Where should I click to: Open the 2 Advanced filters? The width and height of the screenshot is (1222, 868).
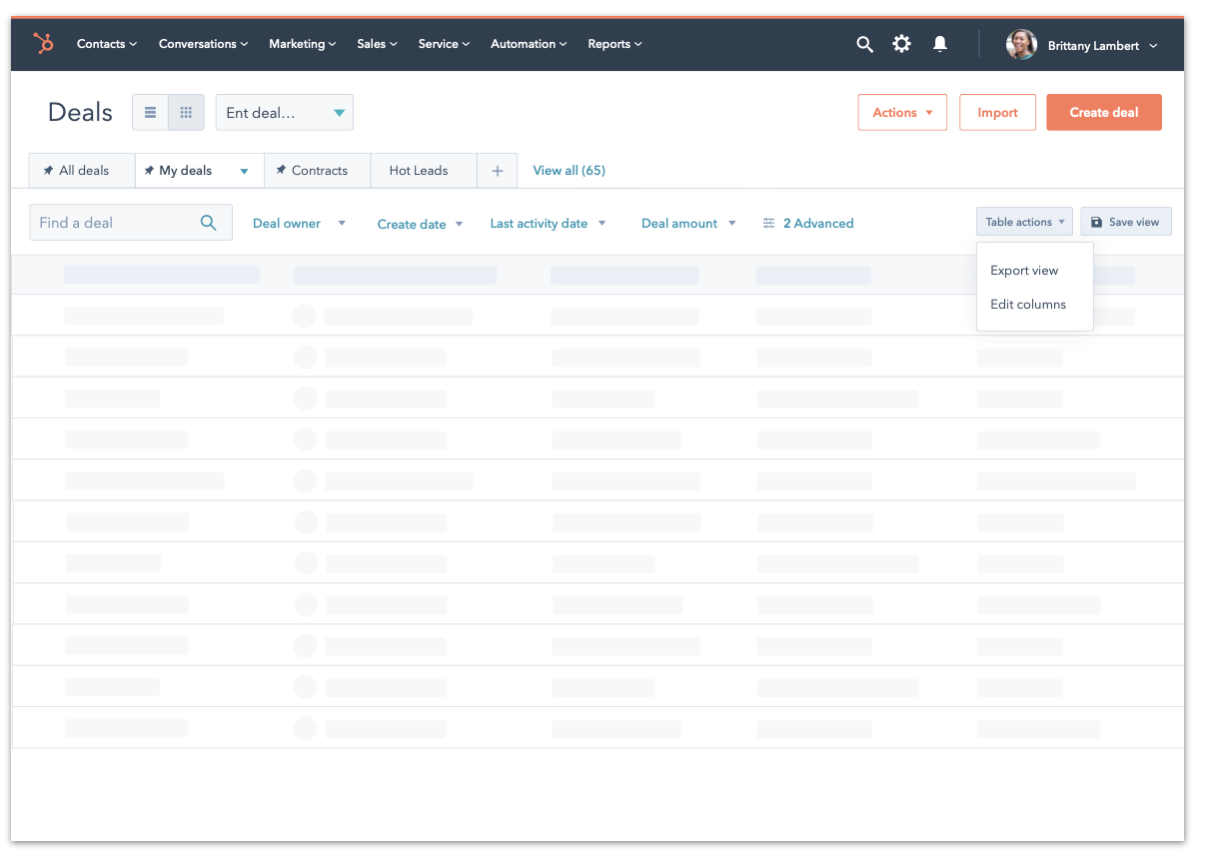point(808,224)
